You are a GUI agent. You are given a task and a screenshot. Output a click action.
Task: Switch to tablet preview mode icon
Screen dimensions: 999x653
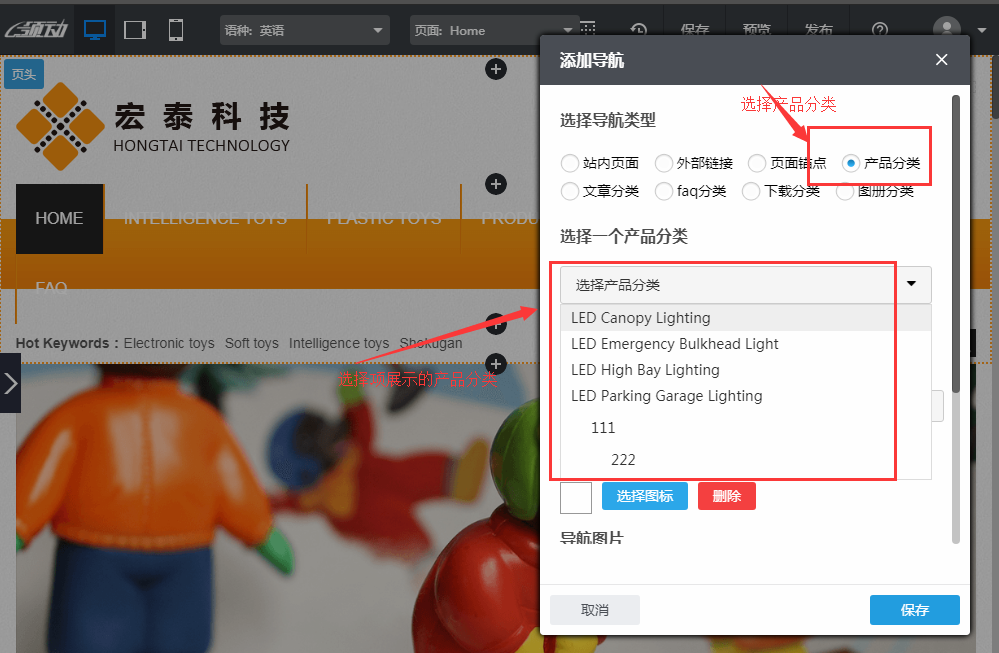[135, 30]
